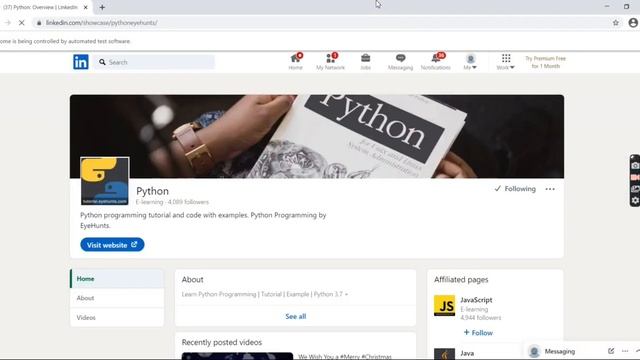Focus the LinkedIn Search field
640x360 pixels.
155,62
